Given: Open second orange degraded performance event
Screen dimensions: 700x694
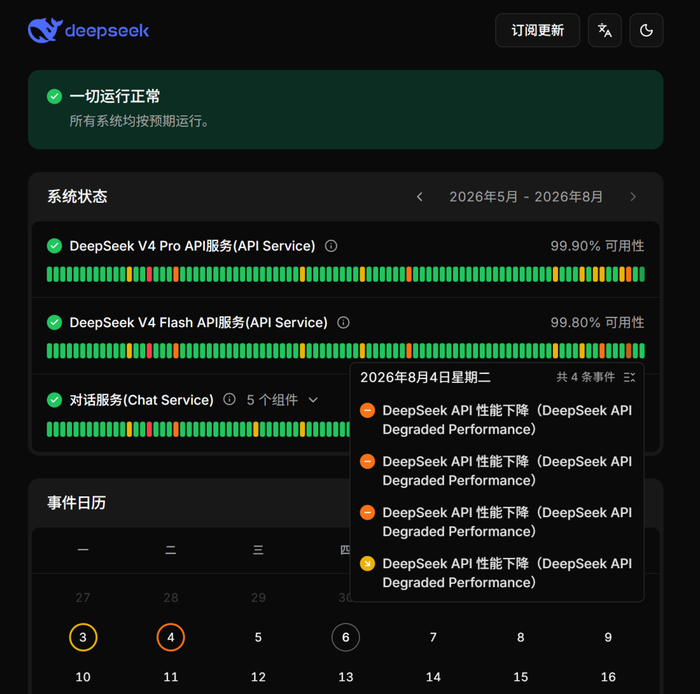Looking at the screenshot, I should 496,471.
